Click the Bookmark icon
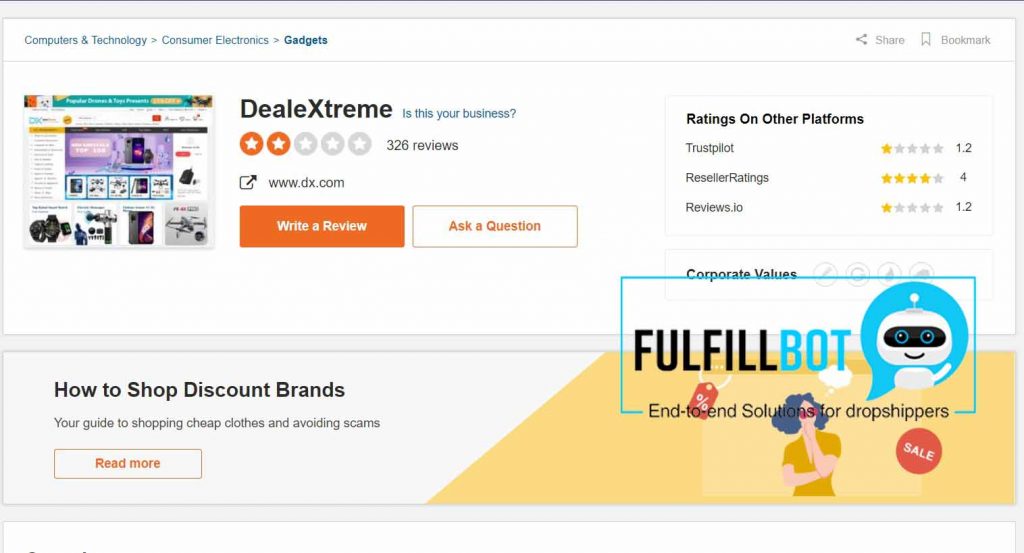1024x553 pixels. point(926,40)
